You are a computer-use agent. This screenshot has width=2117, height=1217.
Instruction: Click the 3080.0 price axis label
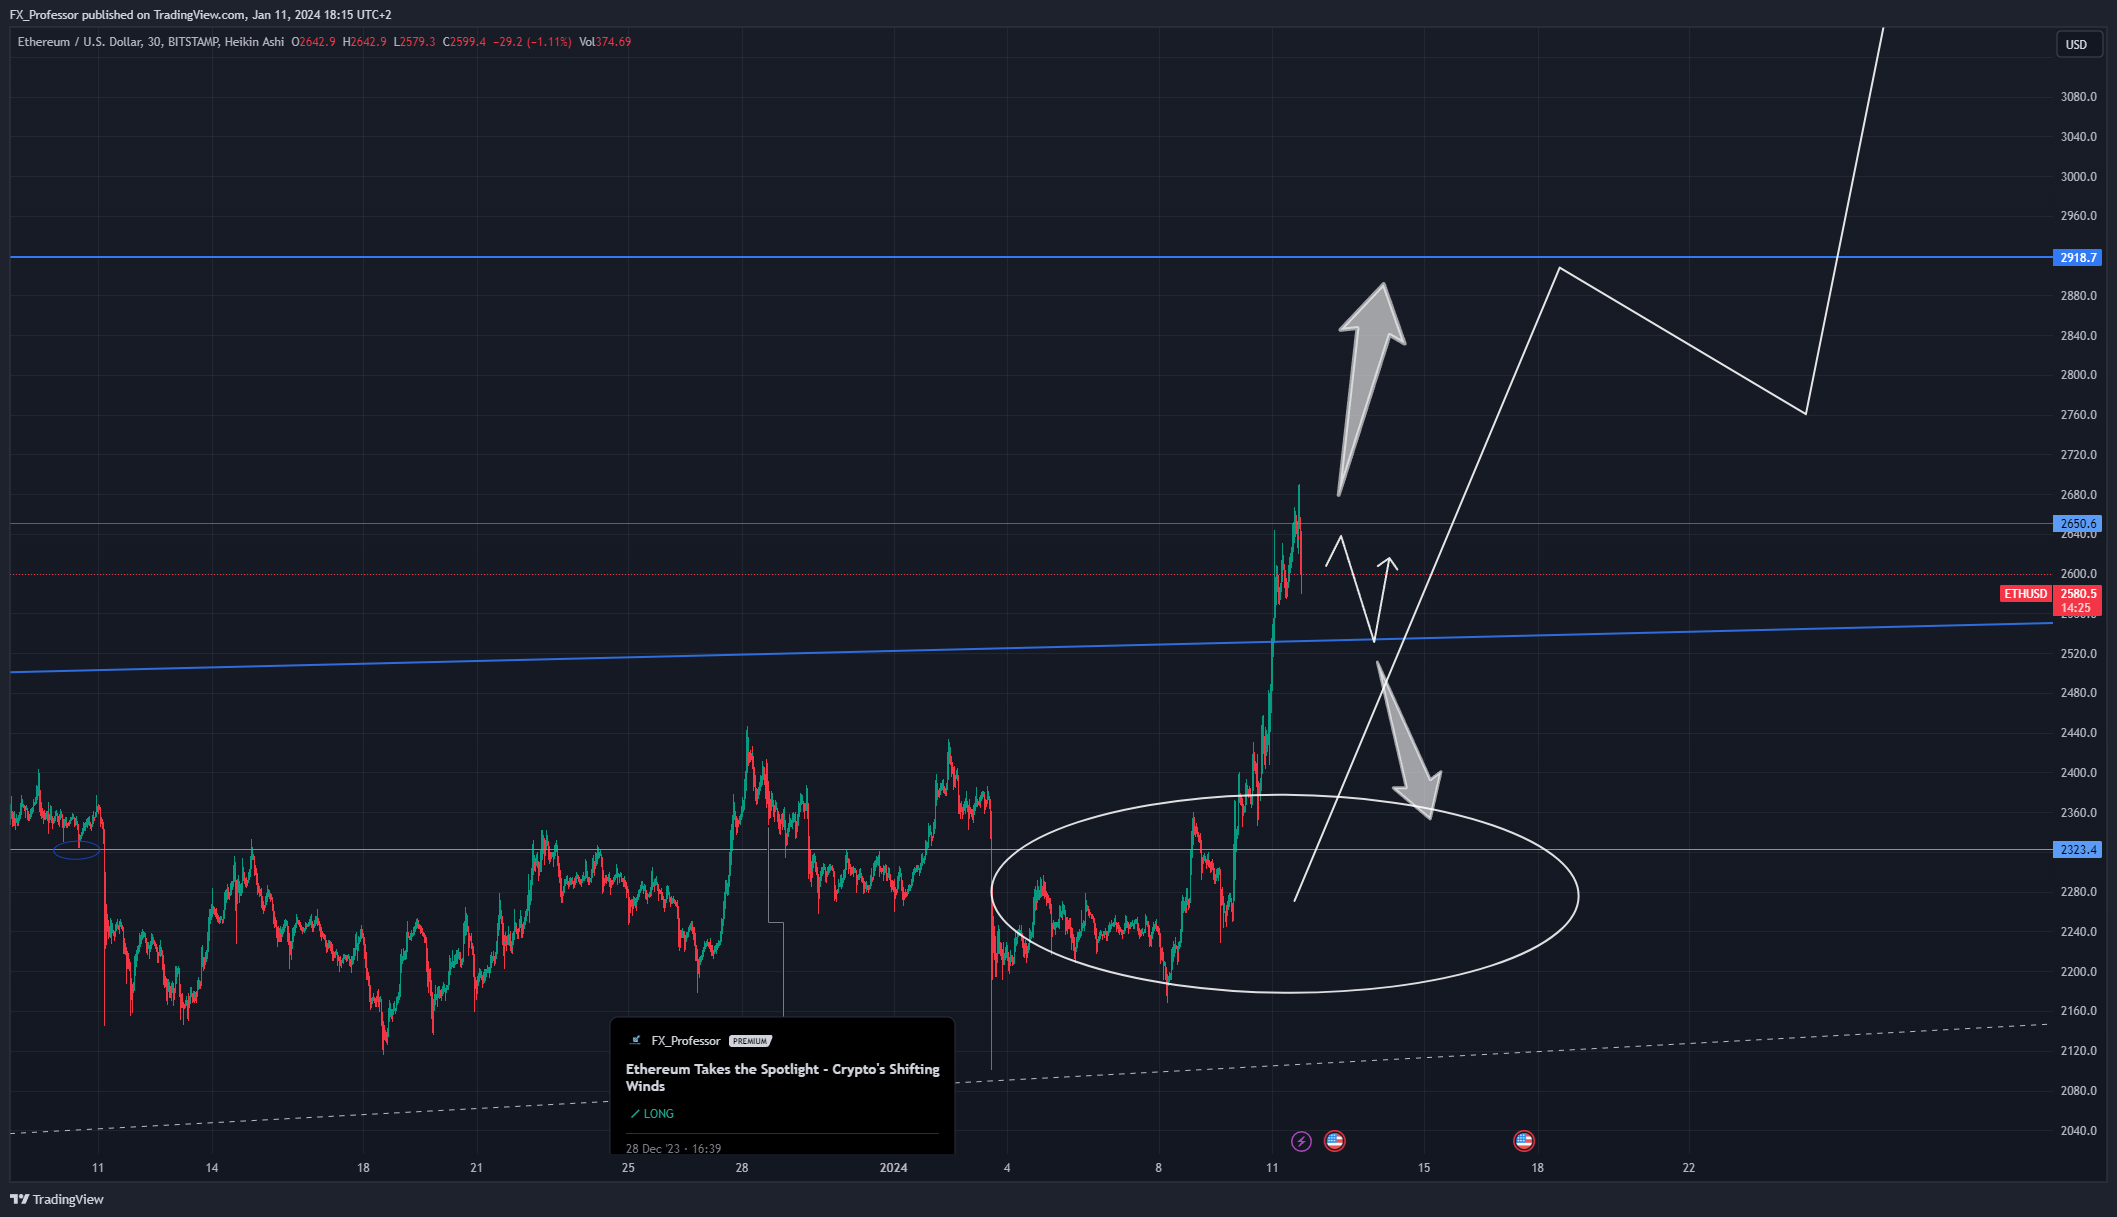click(x=2078, y=97)
